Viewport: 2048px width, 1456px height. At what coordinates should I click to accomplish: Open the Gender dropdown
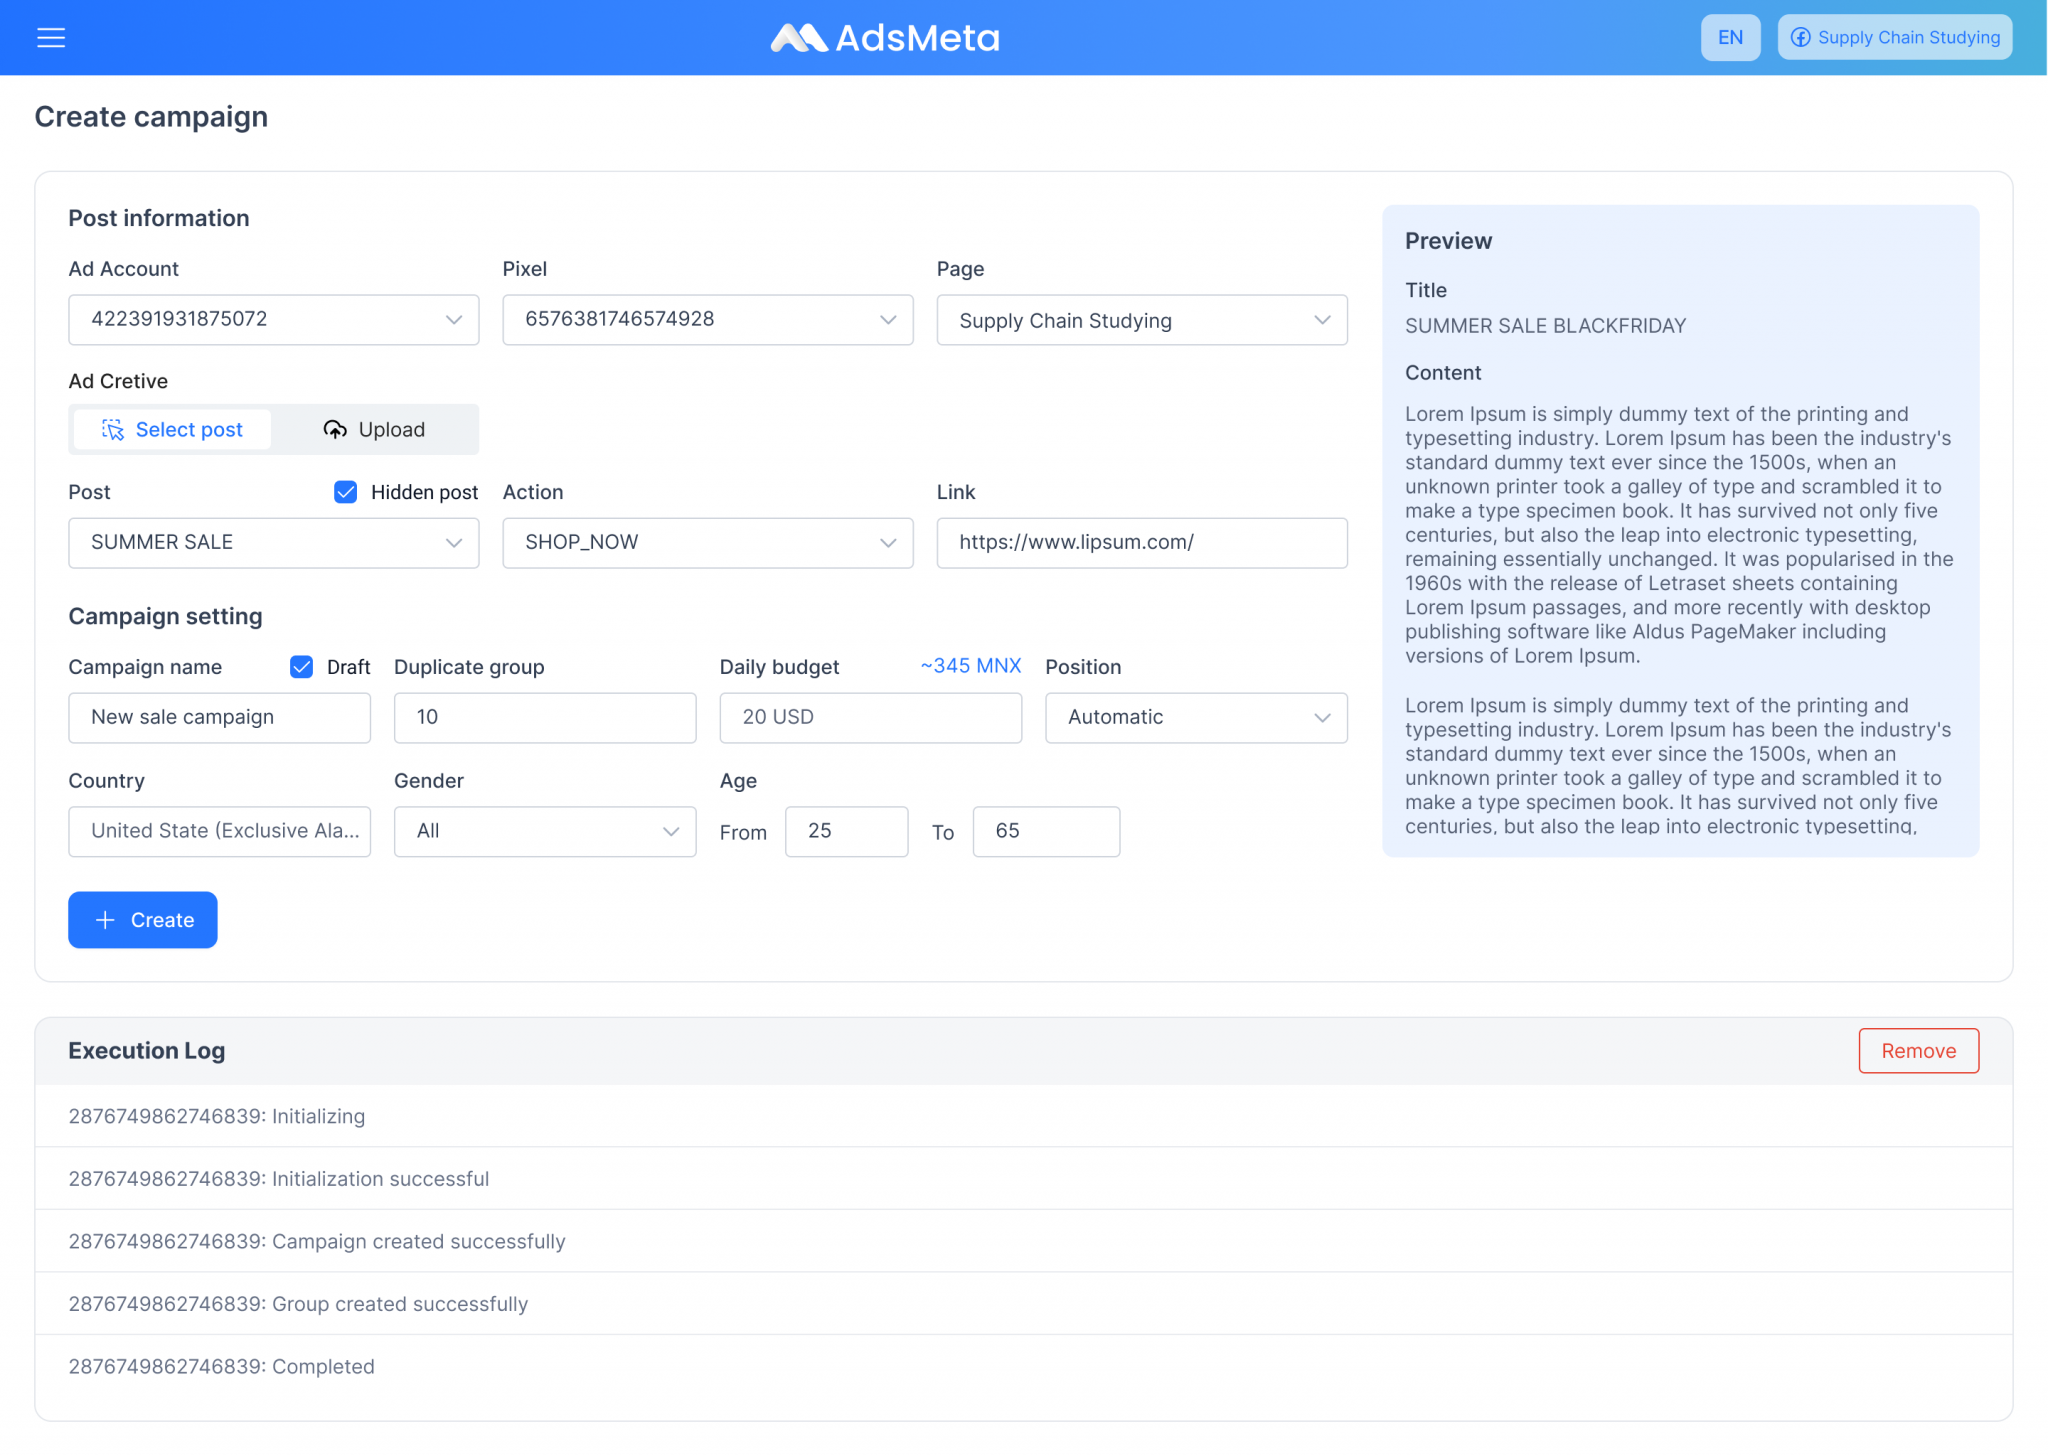coord(544,832)
